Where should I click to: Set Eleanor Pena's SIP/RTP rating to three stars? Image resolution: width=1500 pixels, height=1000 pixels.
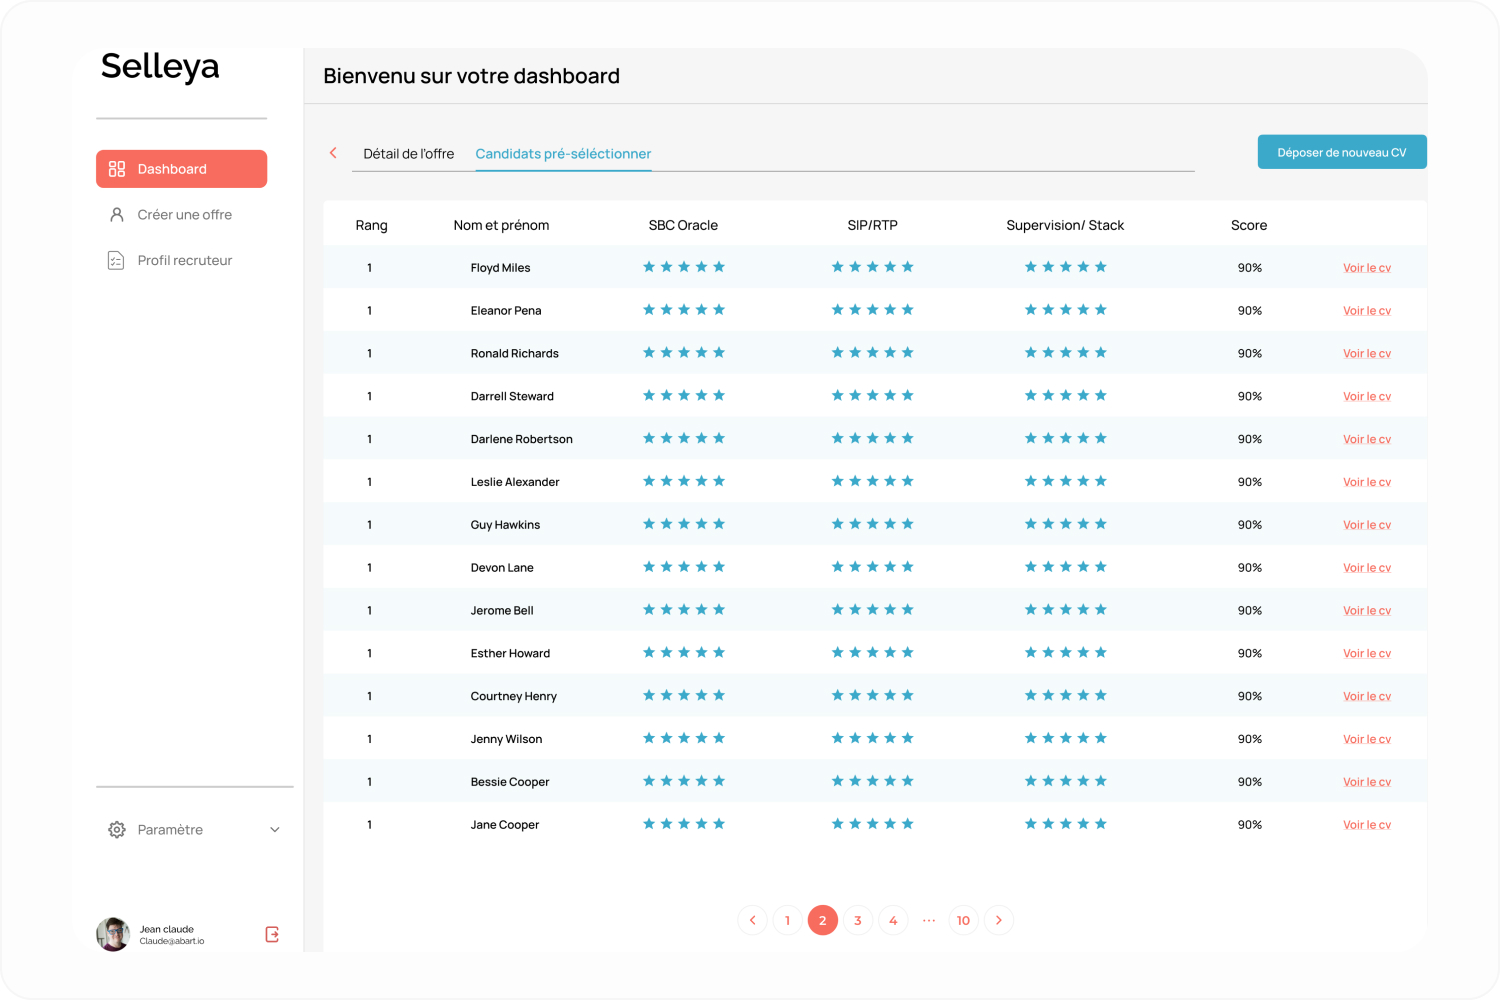coord(872,309)
